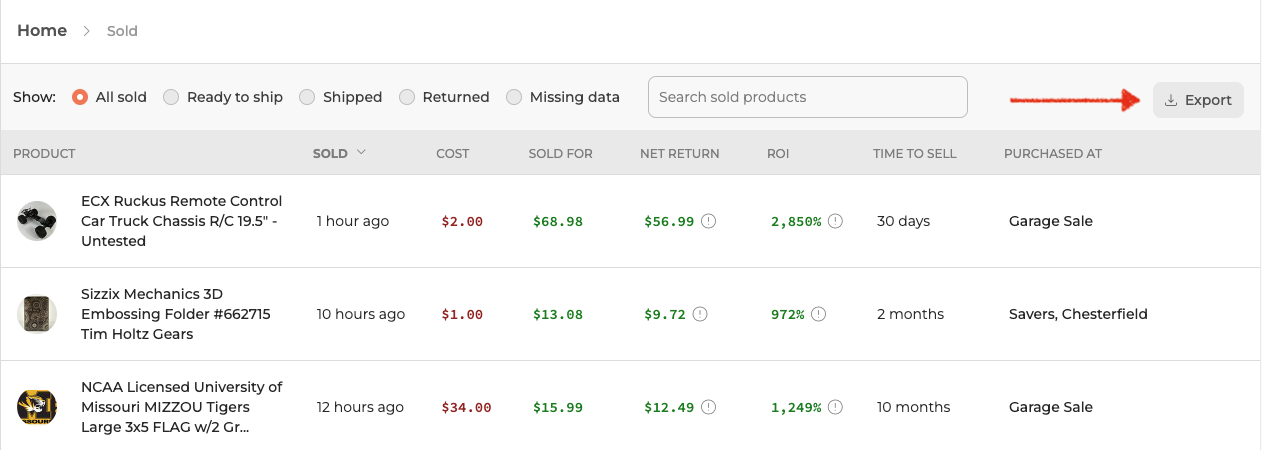Open the NCAA Mizzou Tigers flag product

(x=182, y=407)
